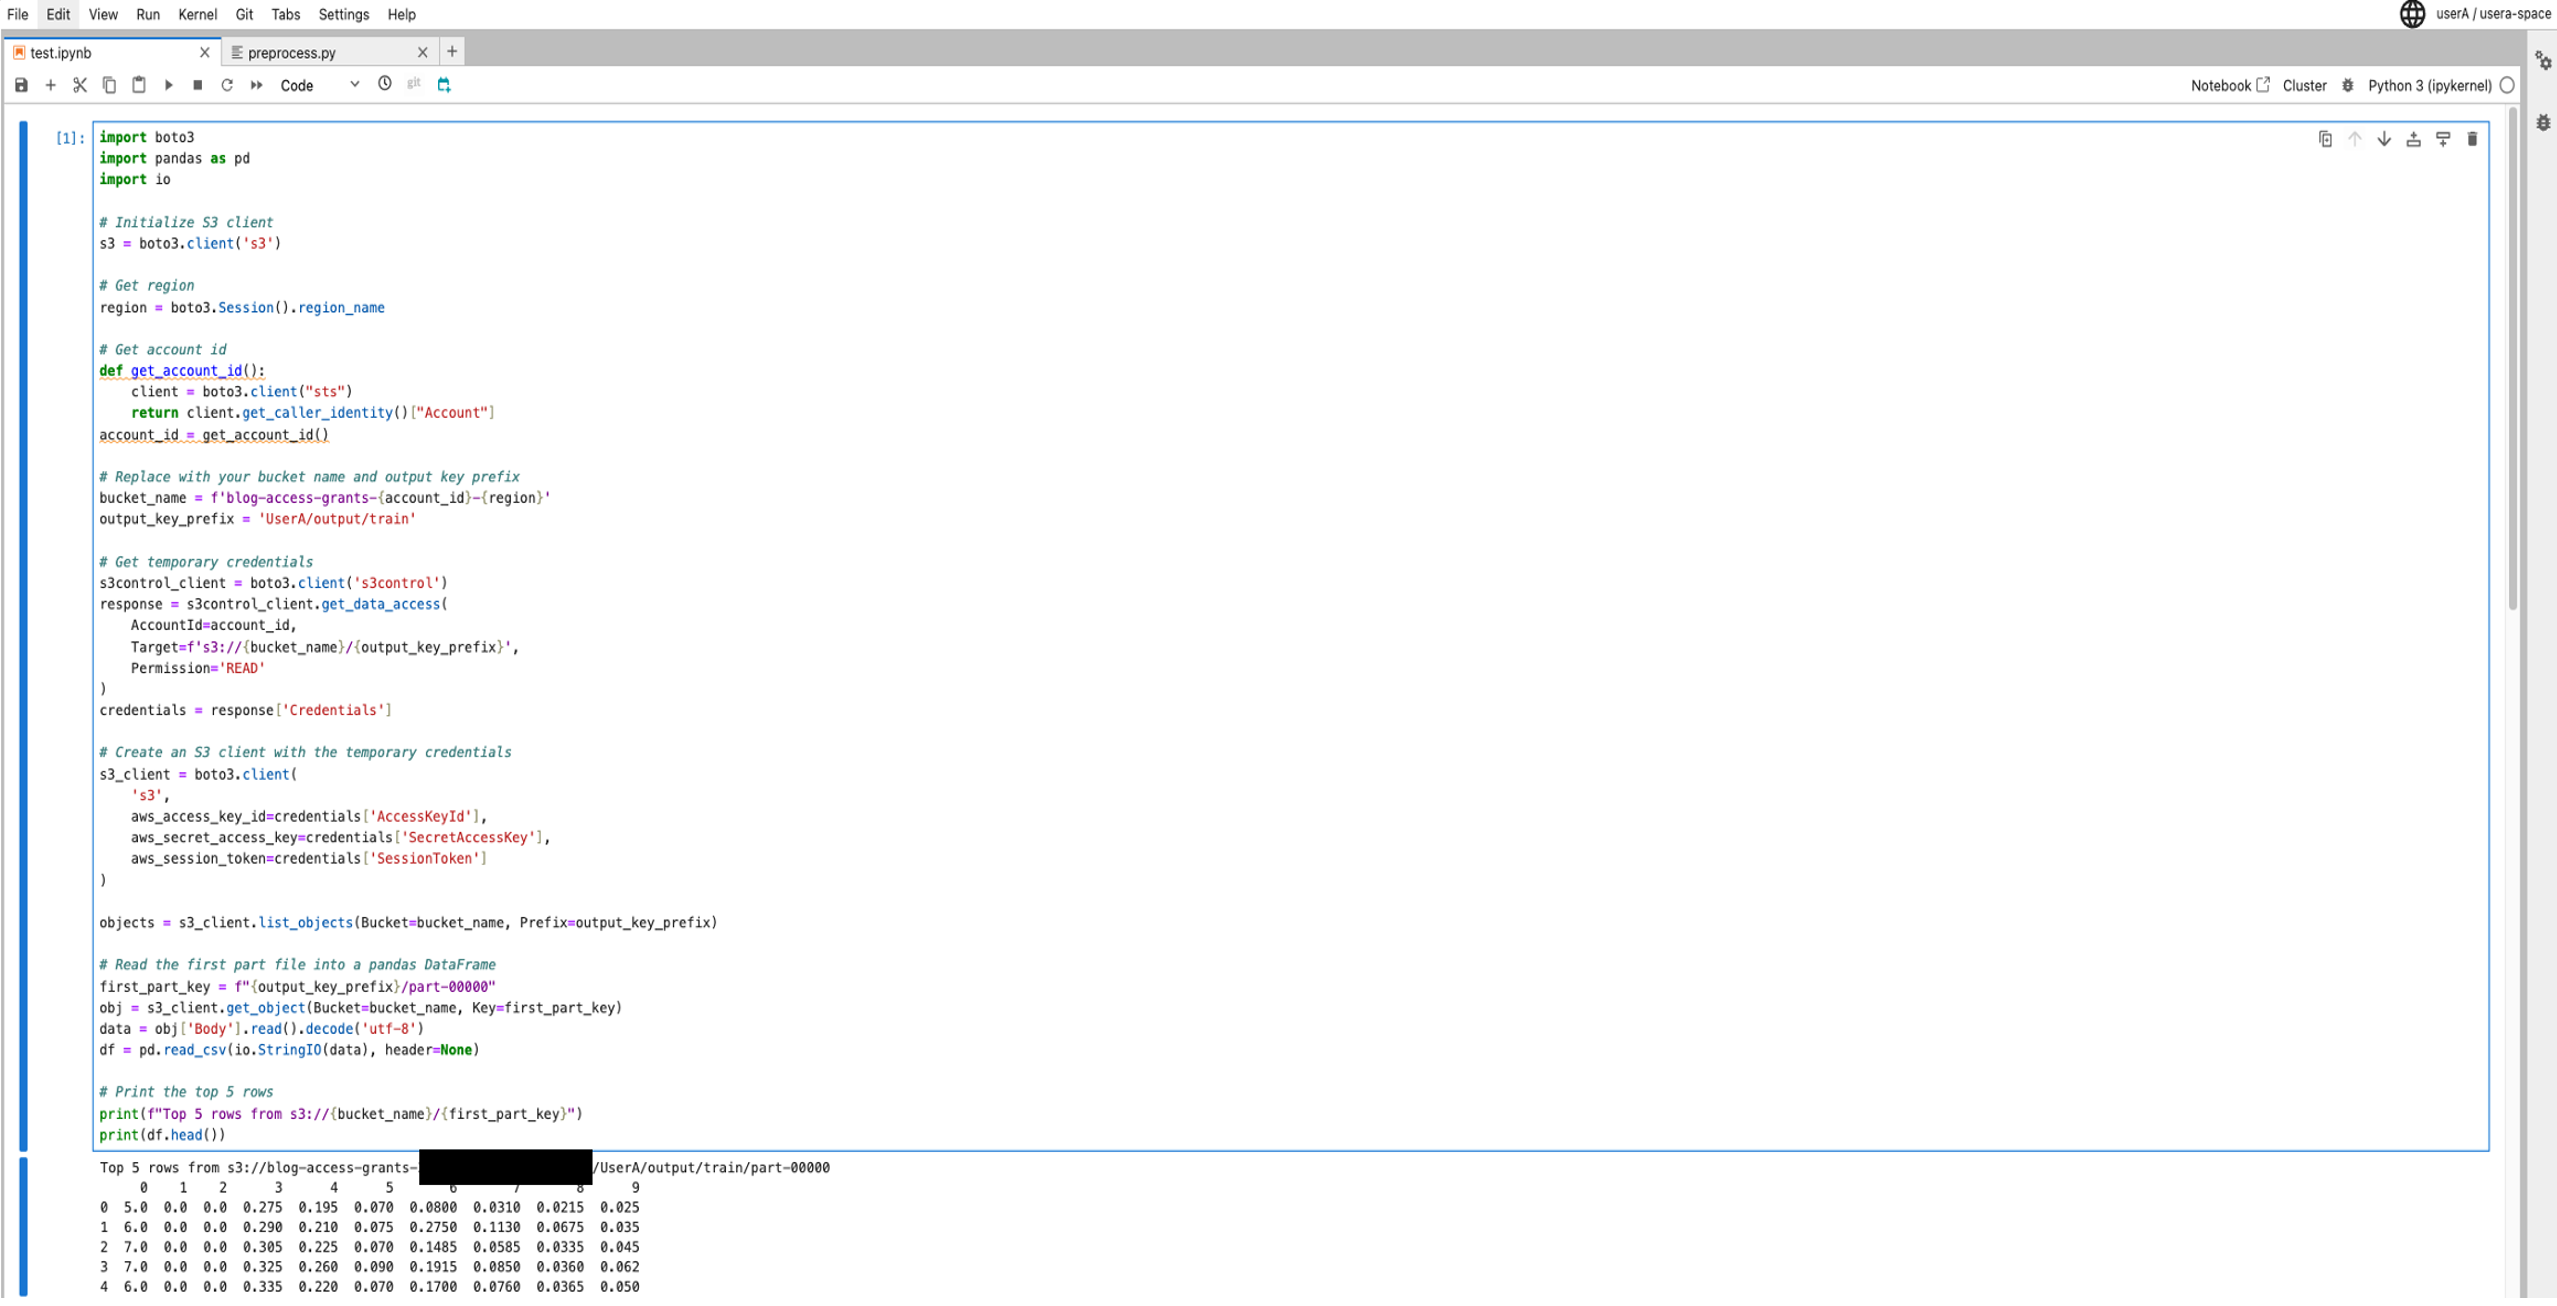Switch to the preprocess.py tab
The image size is (2557, 1306).
[x=292, y=53]
